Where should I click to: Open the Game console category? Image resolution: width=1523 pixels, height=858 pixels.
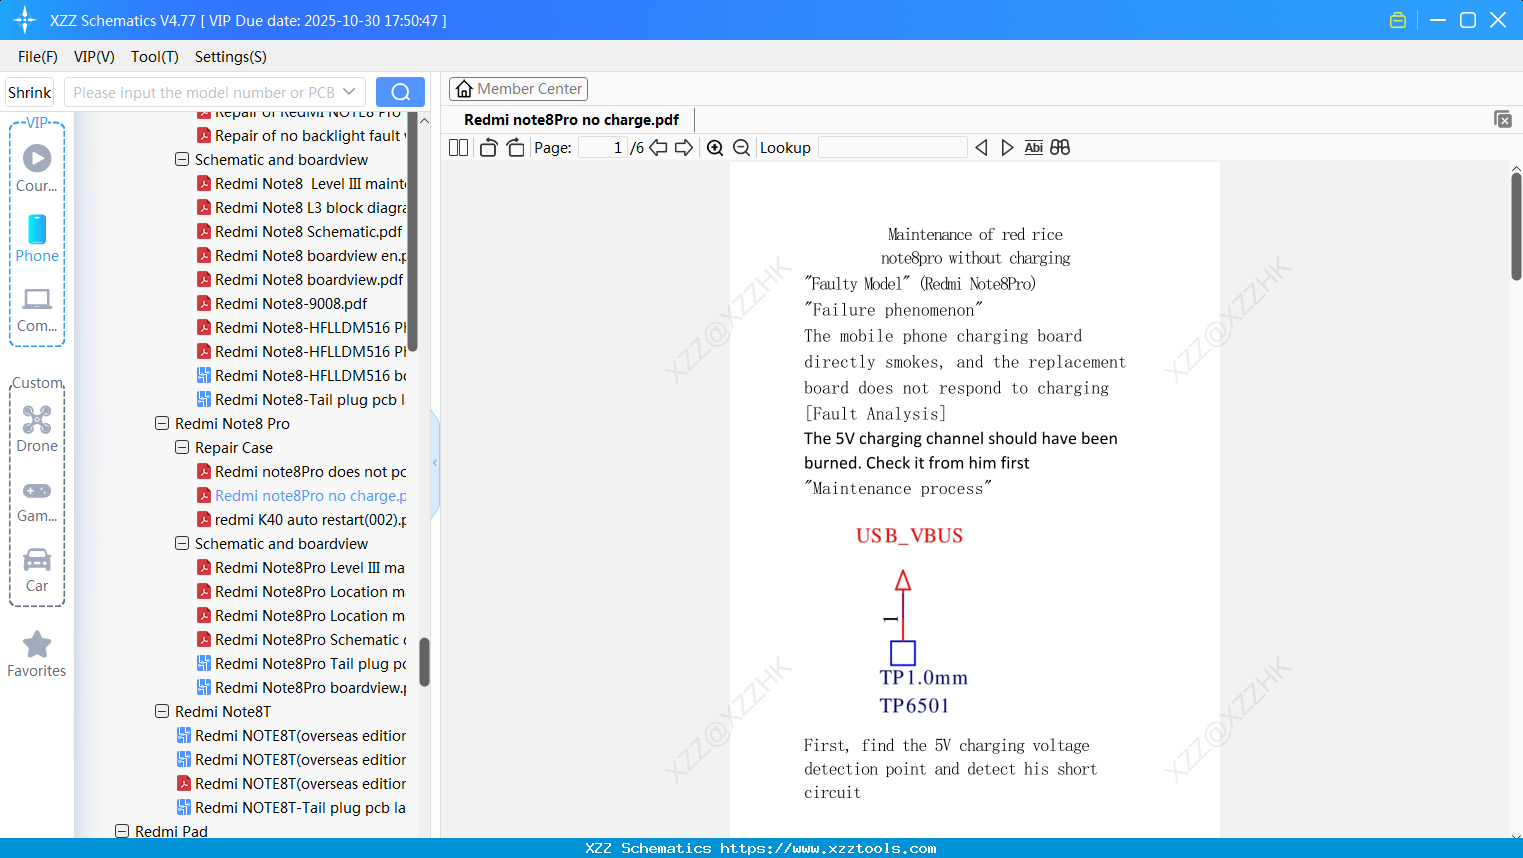[x=37, y=501]
